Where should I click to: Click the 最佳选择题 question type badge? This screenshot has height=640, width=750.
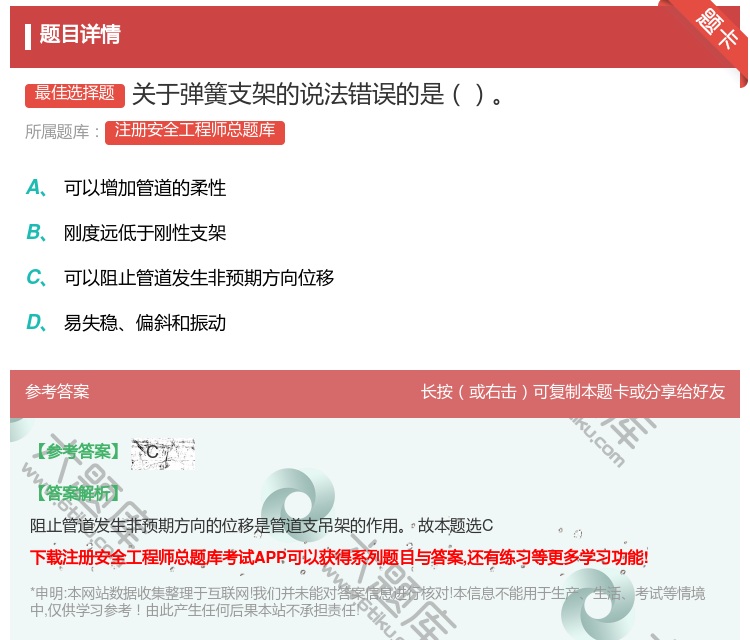[75, 94]
